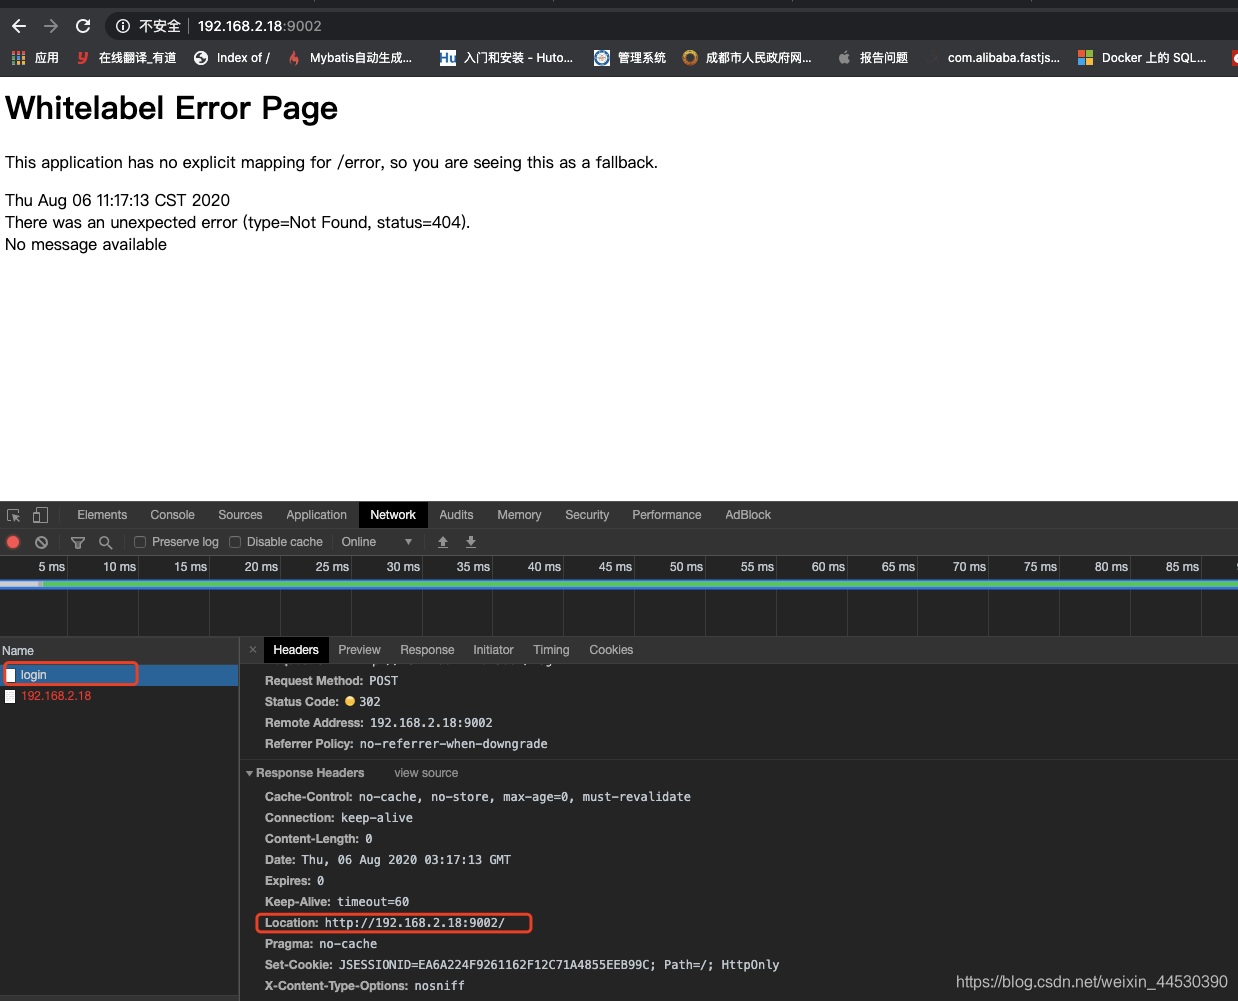The width and height of the screenshot is (1238, 1001).
Task: Open the 管理系统 bookmark
Action: (x=630, y=58)
